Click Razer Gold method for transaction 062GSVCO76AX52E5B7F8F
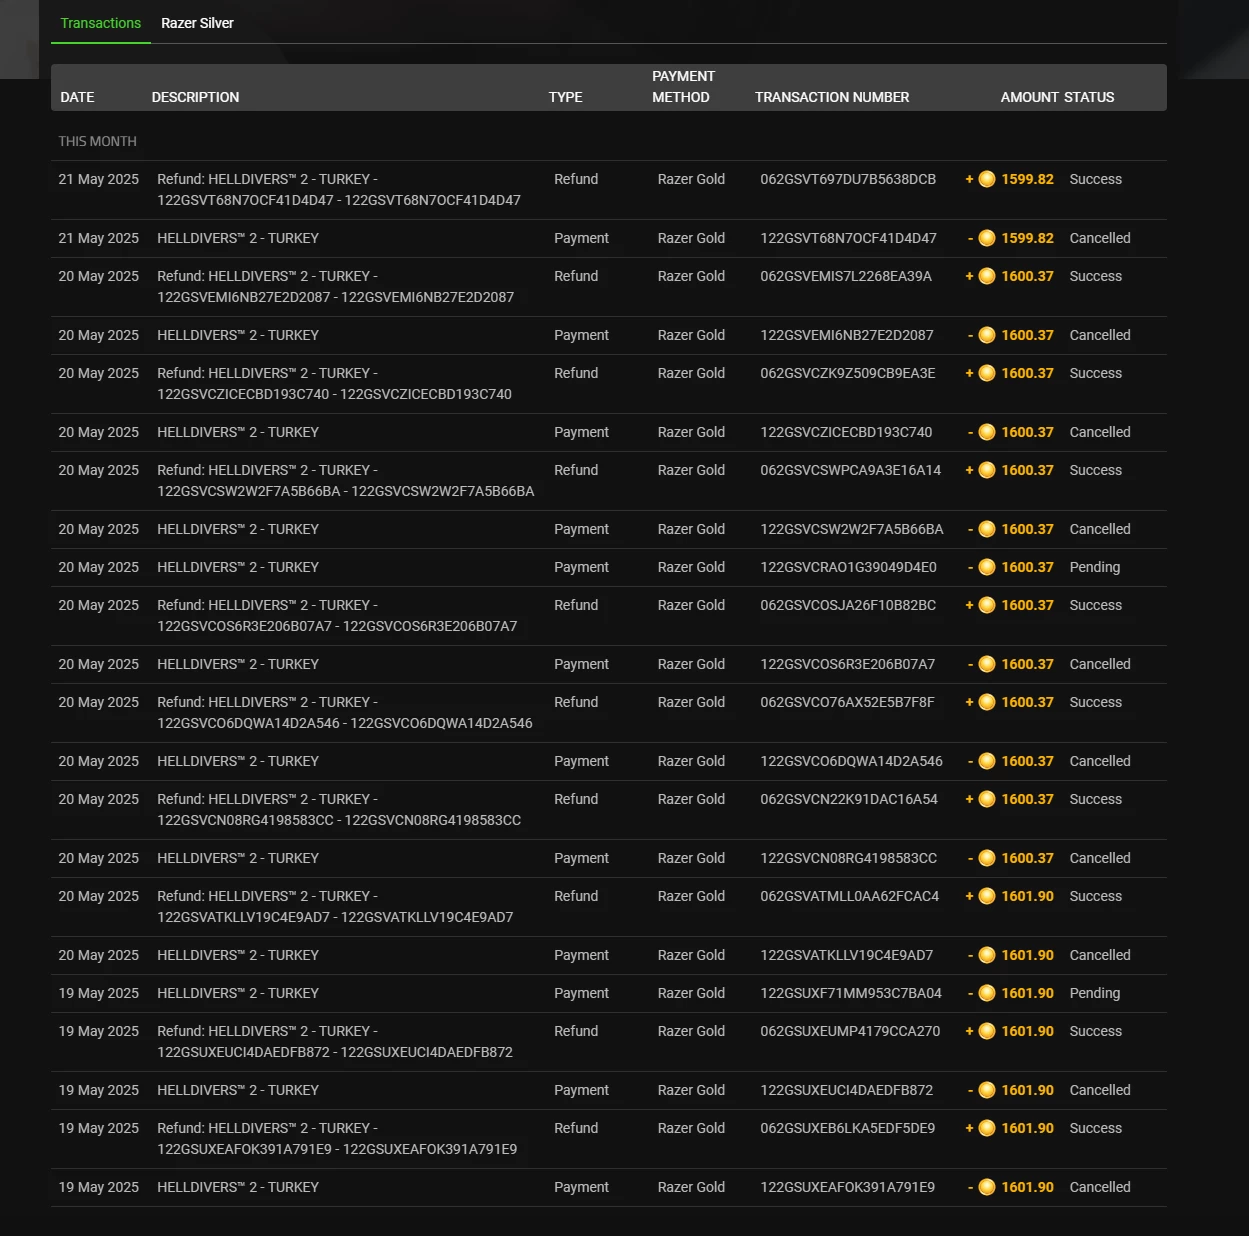 691,702
